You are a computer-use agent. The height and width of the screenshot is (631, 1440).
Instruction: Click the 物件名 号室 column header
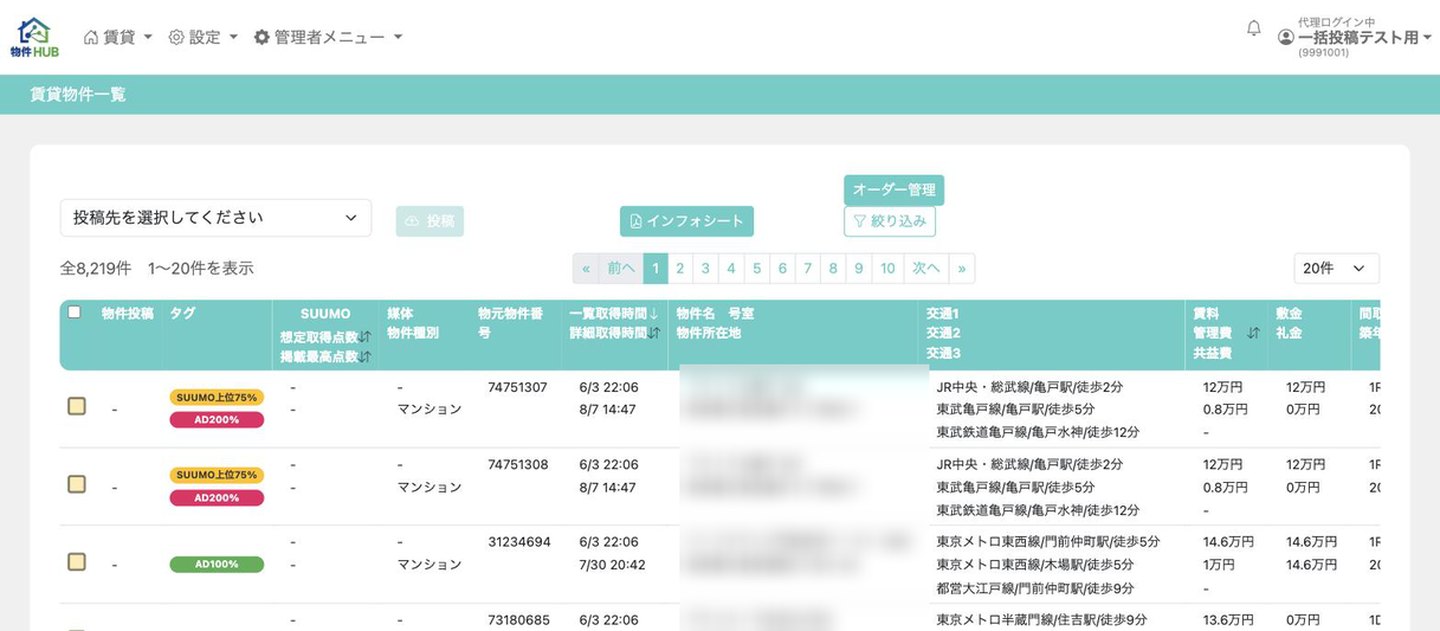pyautogui.click(x=715, y=314)
